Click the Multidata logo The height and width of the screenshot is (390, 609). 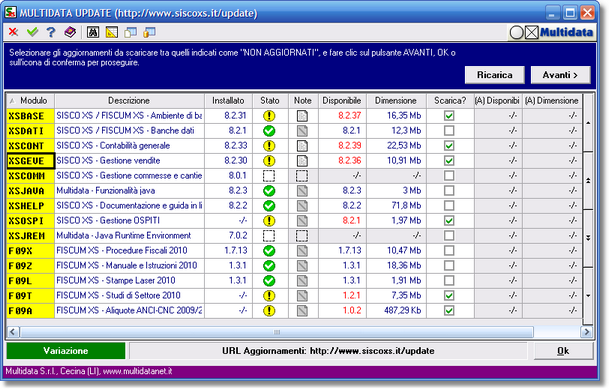552,33
